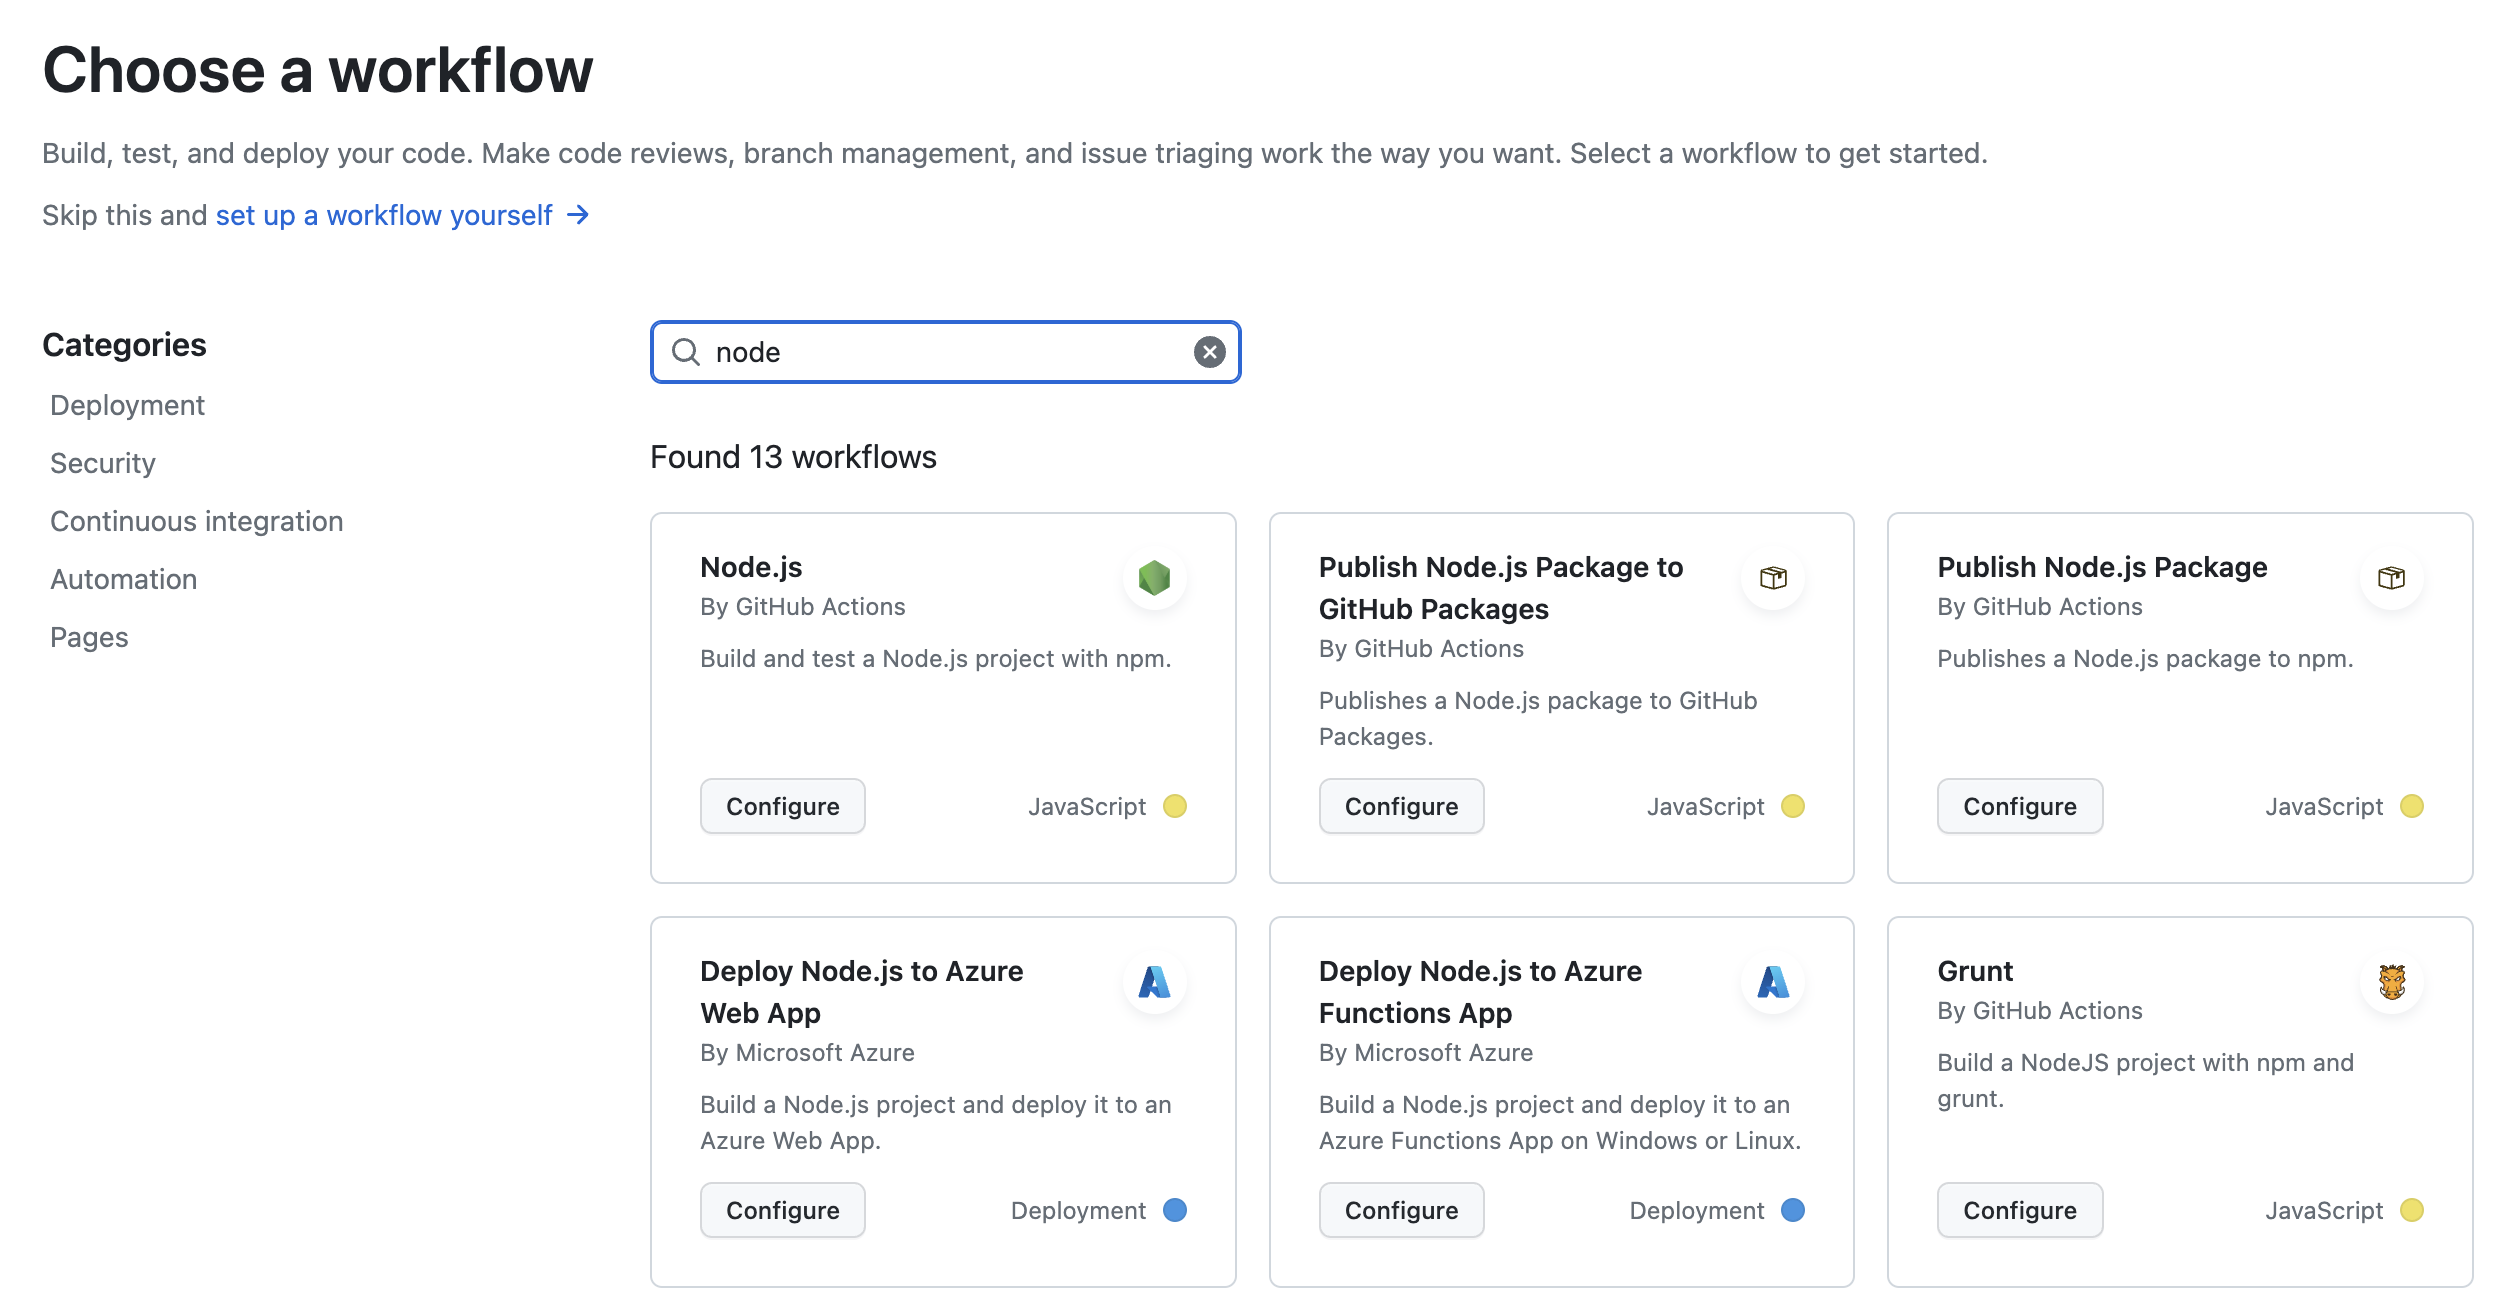The image size is (2506, 1308).
Task: Click the Deployment label on Azure Functions App card
Action: (x=1696, y=1210)
